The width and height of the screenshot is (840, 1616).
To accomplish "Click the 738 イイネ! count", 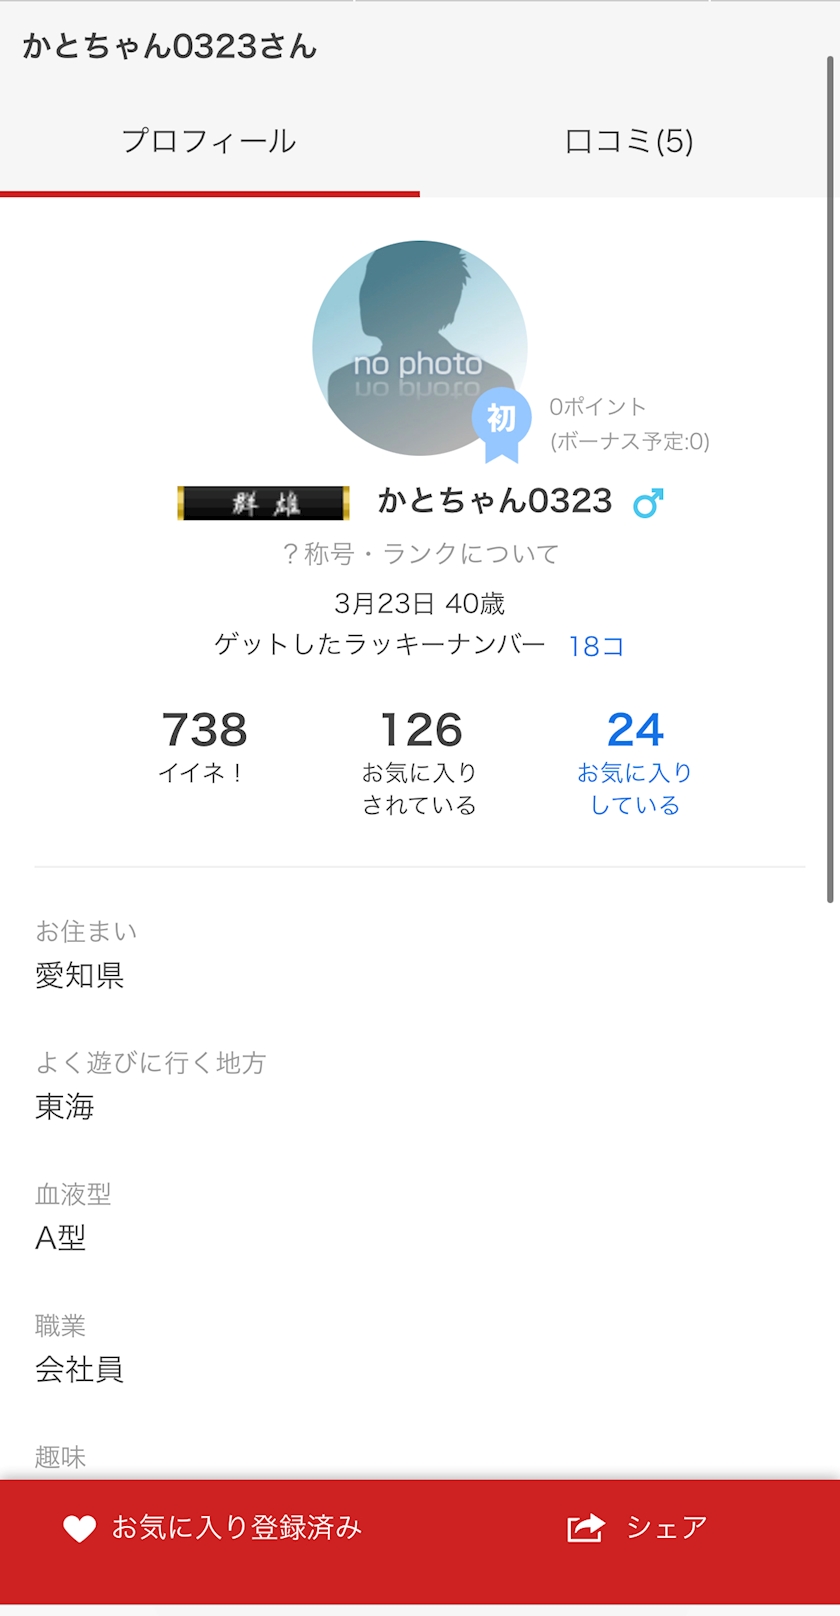I will tap(204, 744).
